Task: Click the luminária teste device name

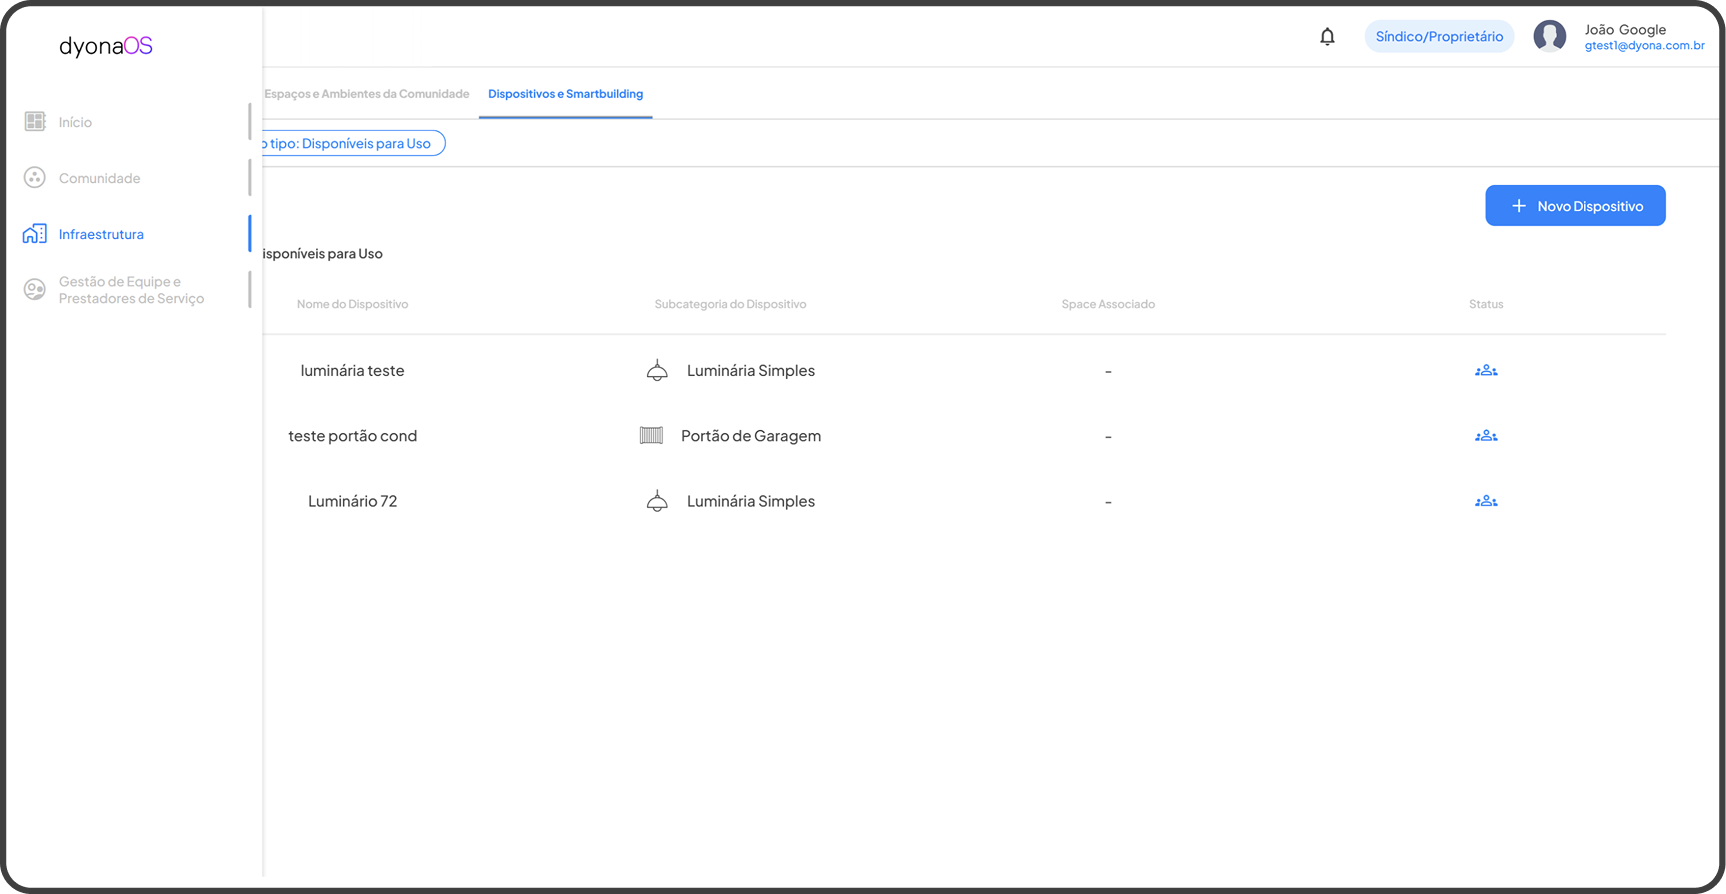Action: 352,371
